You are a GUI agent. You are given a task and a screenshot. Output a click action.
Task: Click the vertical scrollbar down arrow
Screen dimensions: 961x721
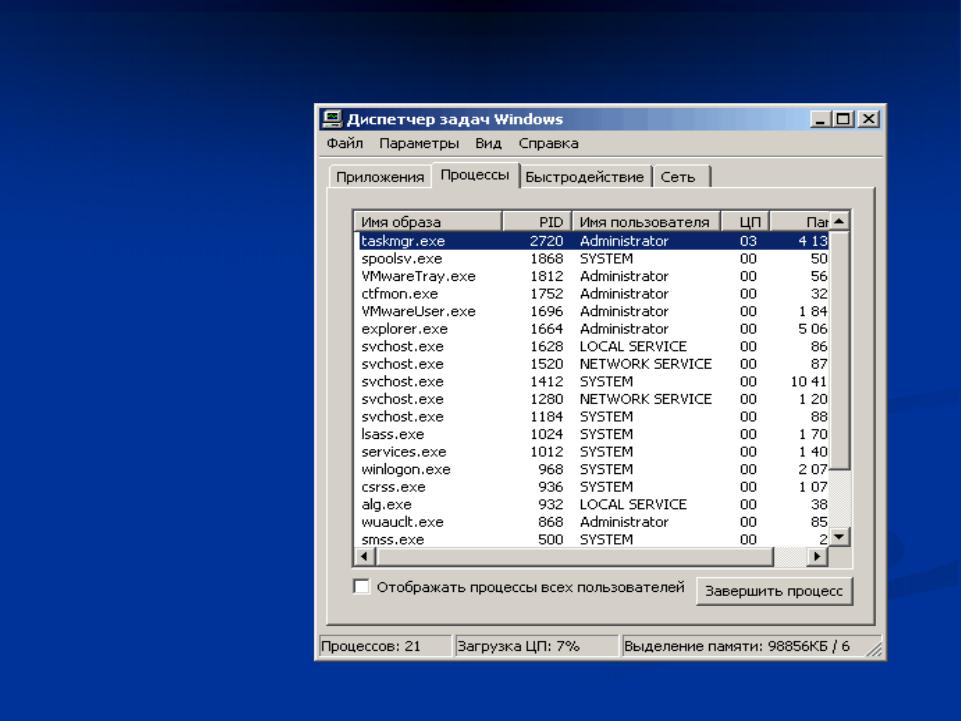(x=839, y=537)
